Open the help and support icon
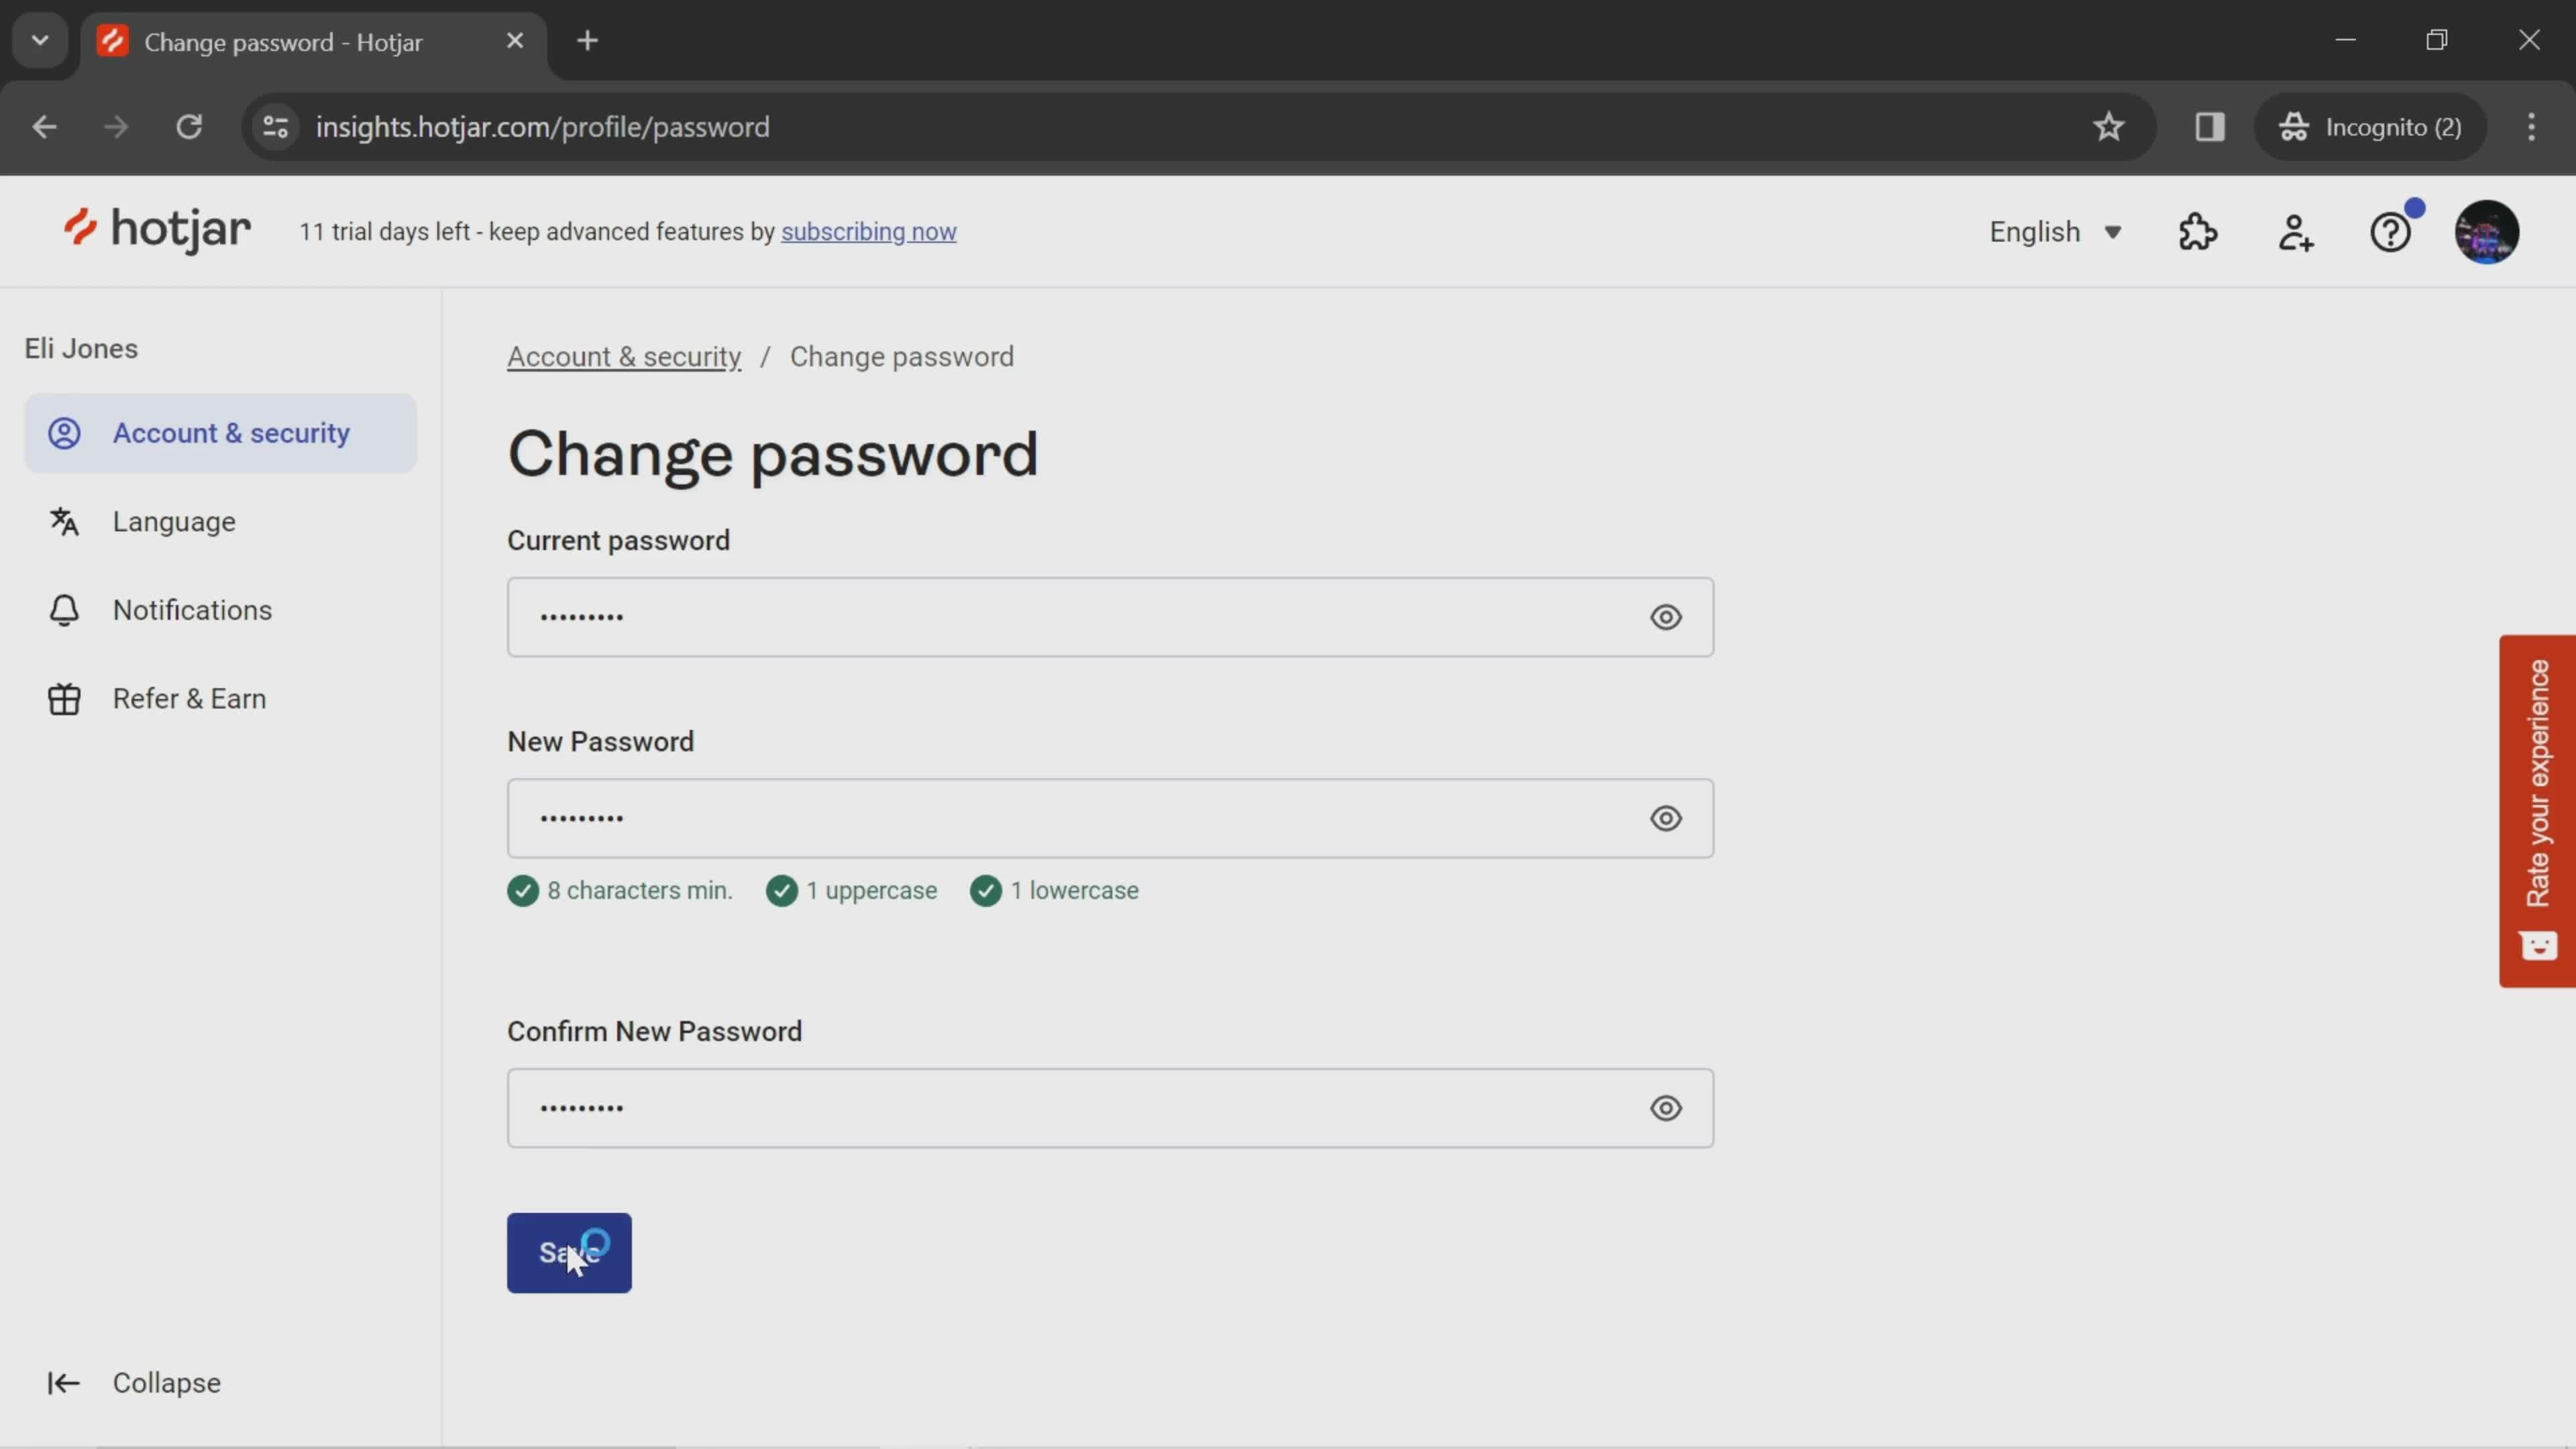The image size is (2576, 1449). click(2390, 231)
